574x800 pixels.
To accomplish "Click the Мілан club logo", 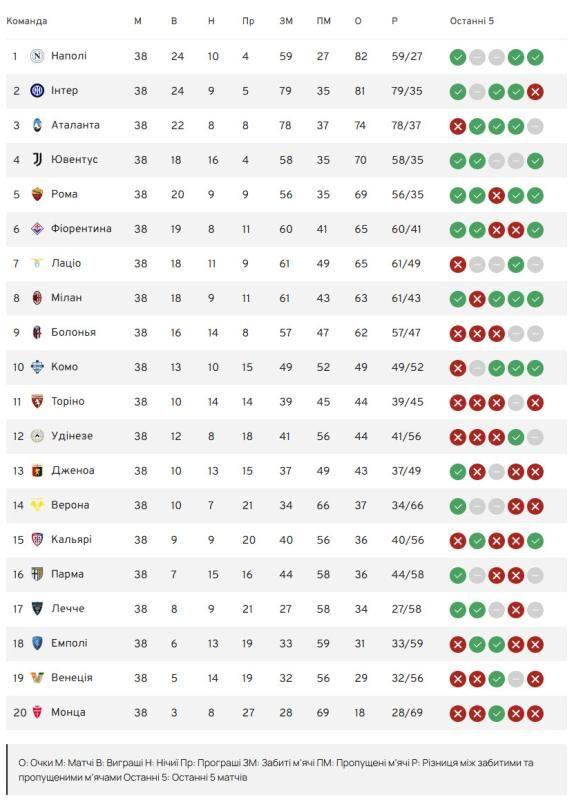I will 37,298.
